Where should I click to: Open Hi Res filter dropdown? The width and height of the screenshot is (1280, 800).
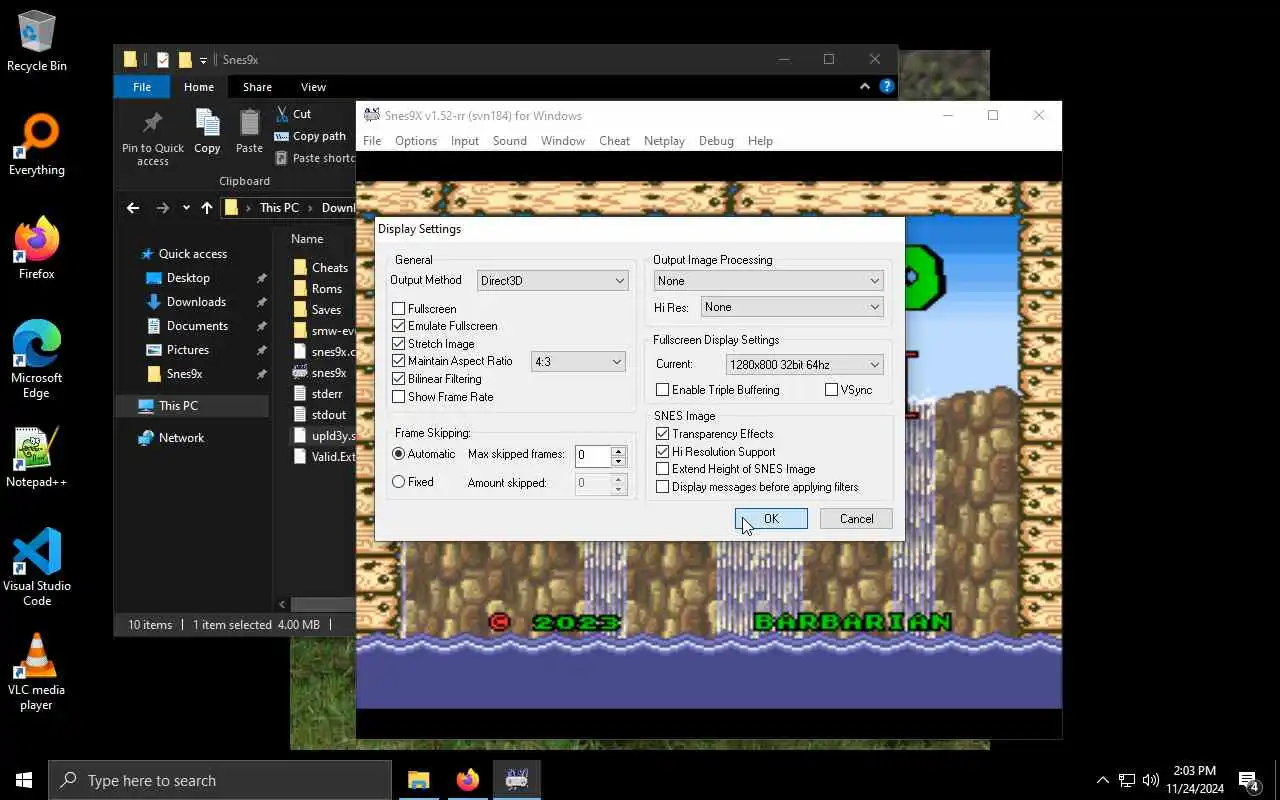791,307
